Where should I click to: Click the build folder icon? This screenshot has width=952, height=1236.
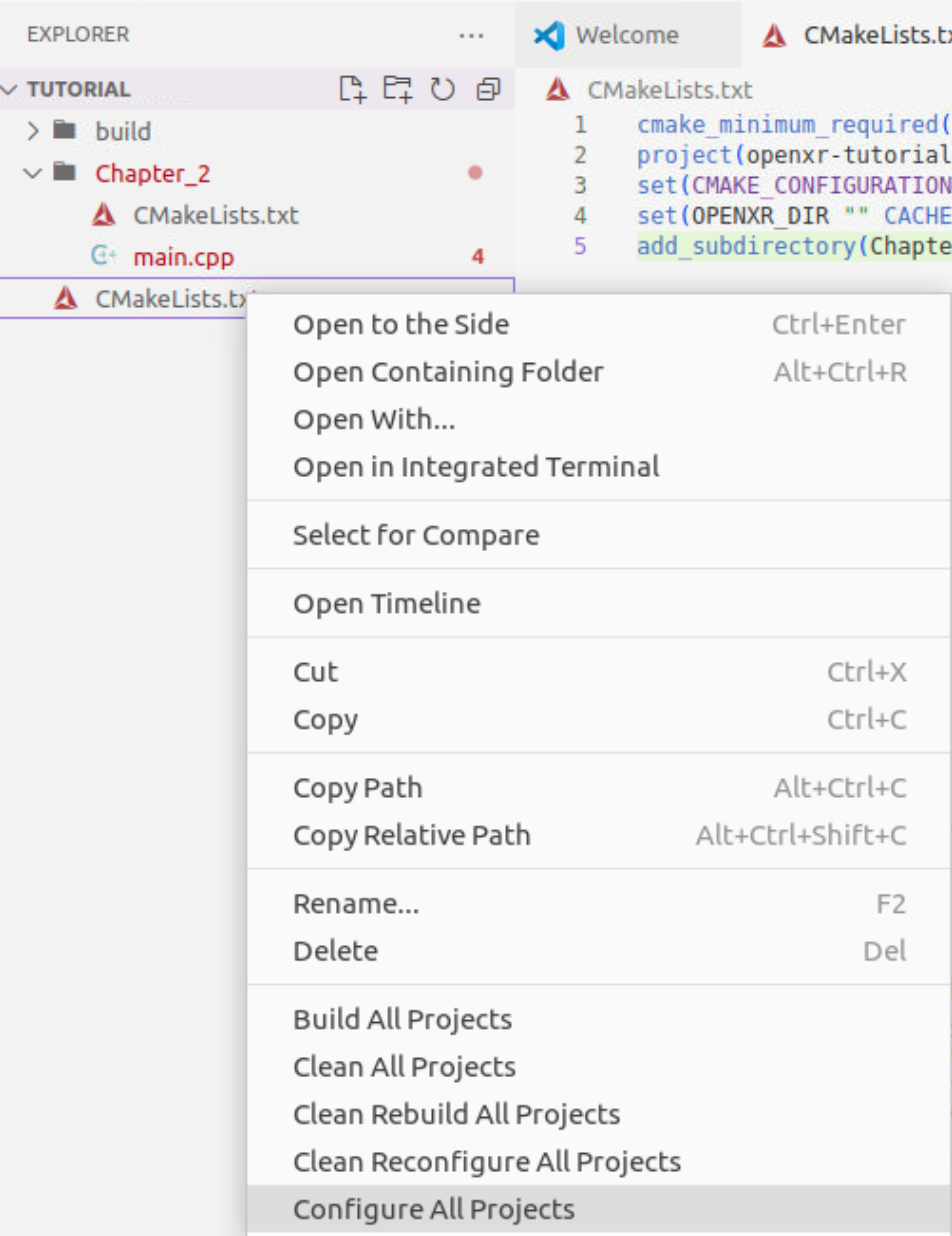(65, 131)
